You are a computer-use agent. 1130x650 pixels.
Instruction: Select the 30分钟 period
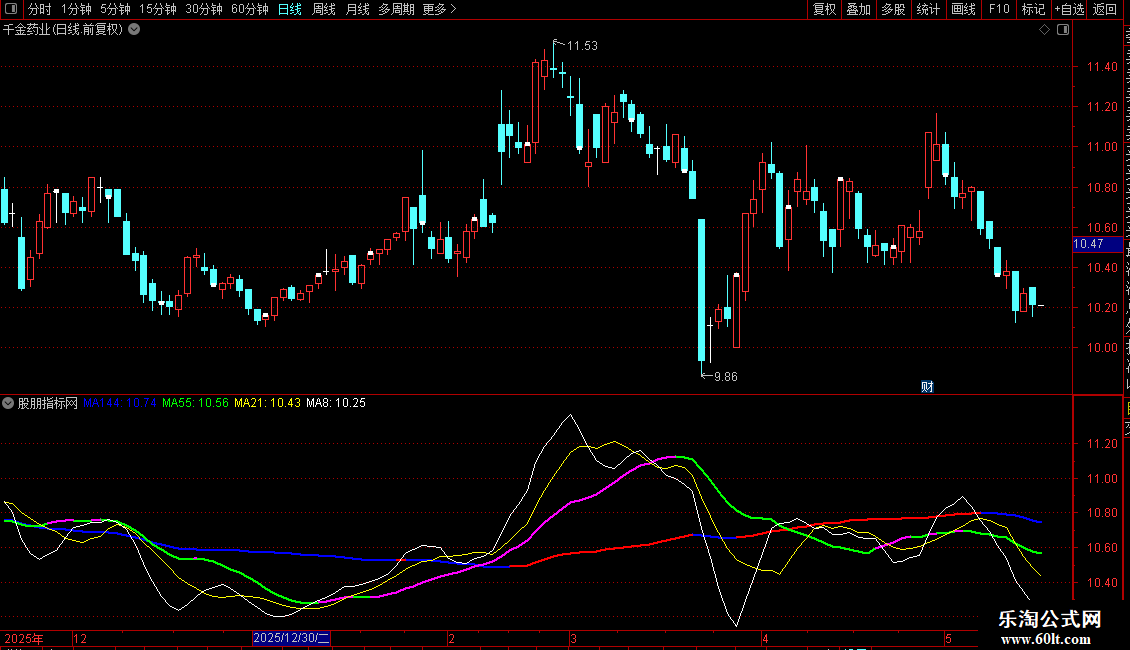(x=204, y=9)
